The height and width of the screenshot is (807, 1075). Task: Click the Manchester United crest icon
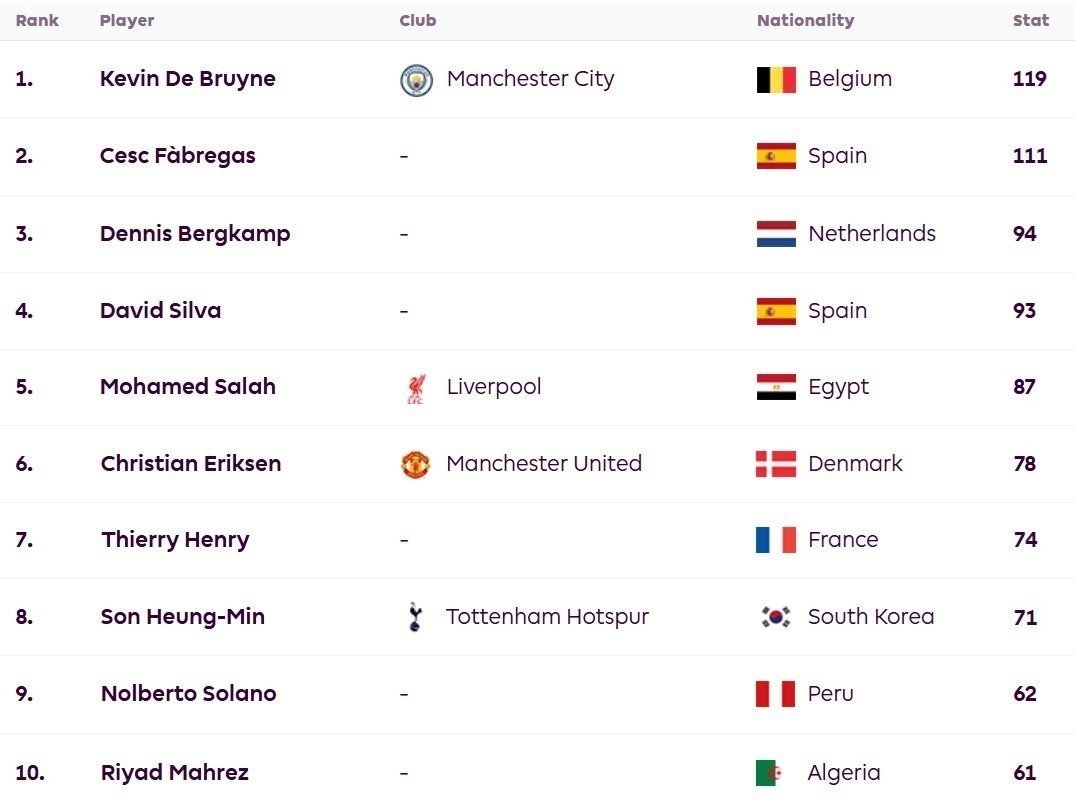(415, 464)
